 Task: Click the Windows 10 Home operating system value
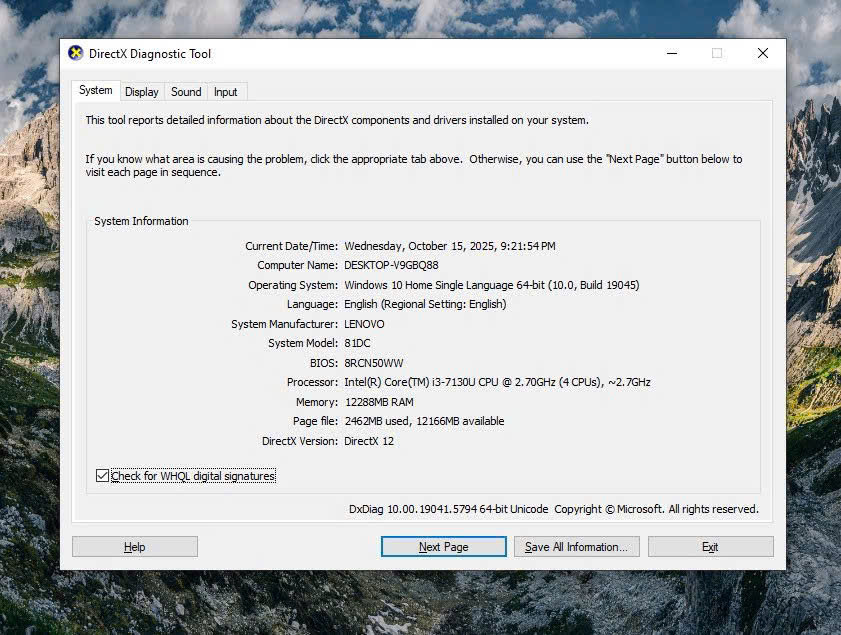click(491, 285)
